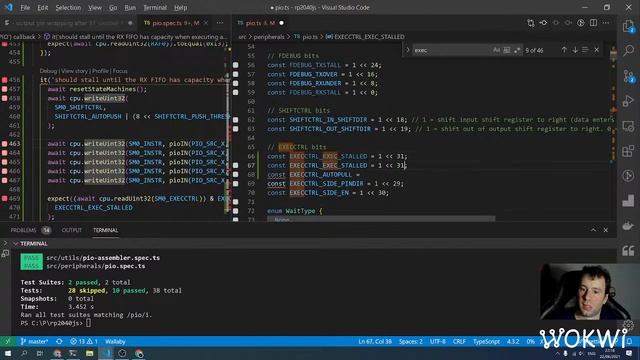Open the Go menu
640x360 pixels.
[113, 8]
